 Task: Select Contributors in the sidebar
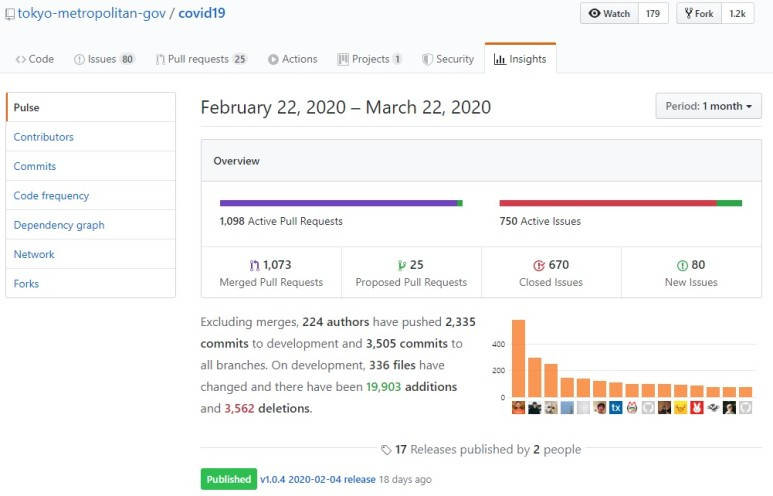(44, 137)
